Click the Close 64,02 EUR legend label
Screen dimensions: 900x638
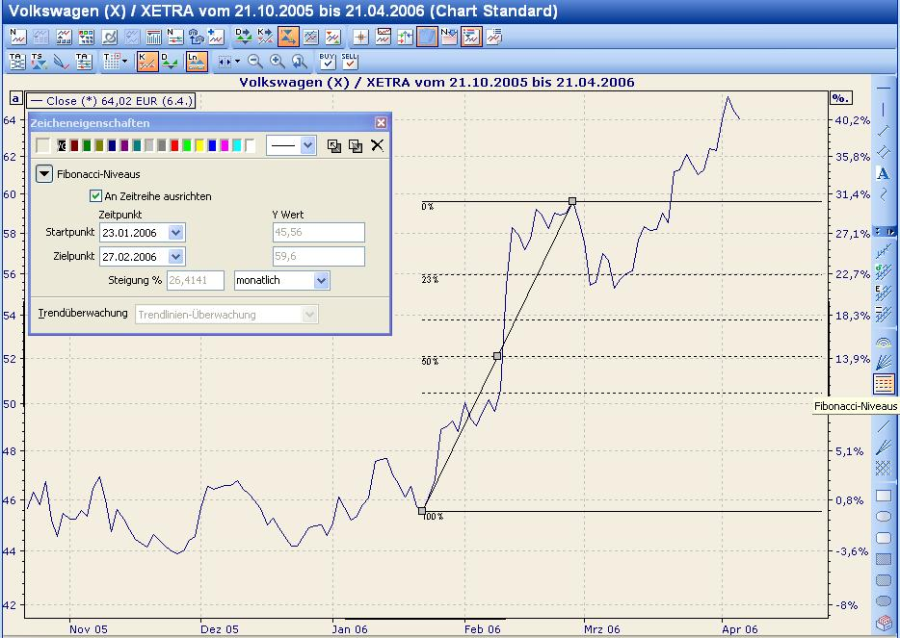click(110, 101)
